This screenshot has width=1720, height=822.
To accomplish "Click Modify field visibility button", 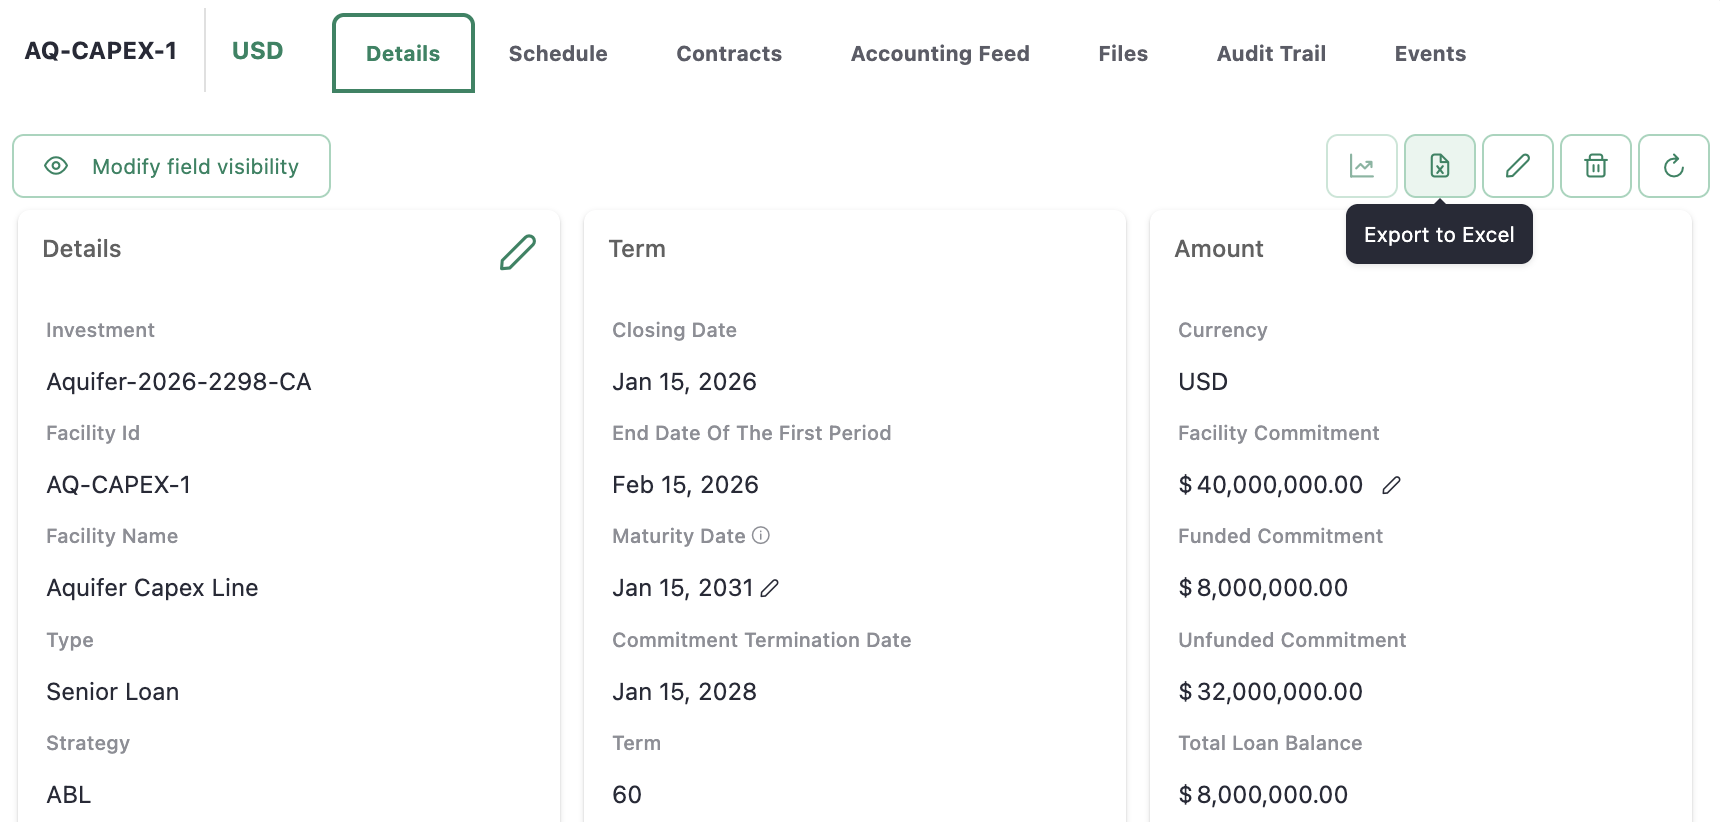I will pos(171,166).
